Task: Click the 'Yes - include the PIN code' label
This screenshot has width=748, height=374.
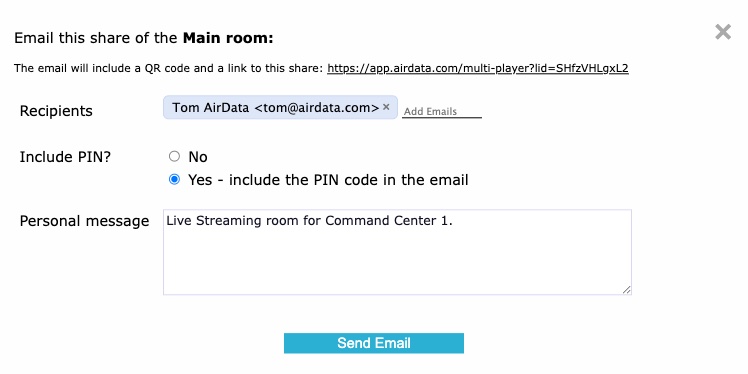Action: pos(328,180)
